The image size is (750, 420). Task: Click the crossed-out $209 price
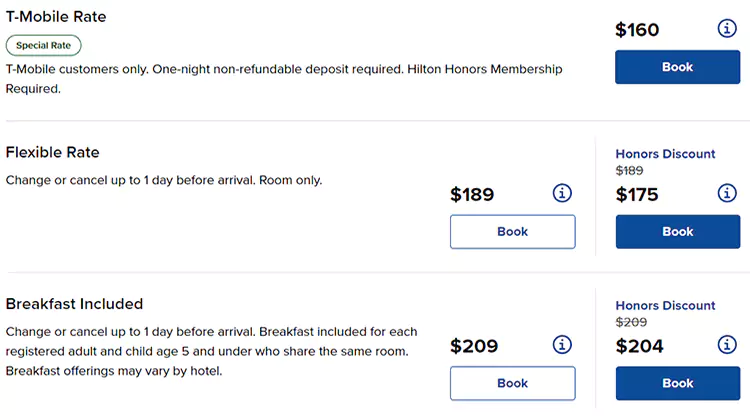click(631, 323)
